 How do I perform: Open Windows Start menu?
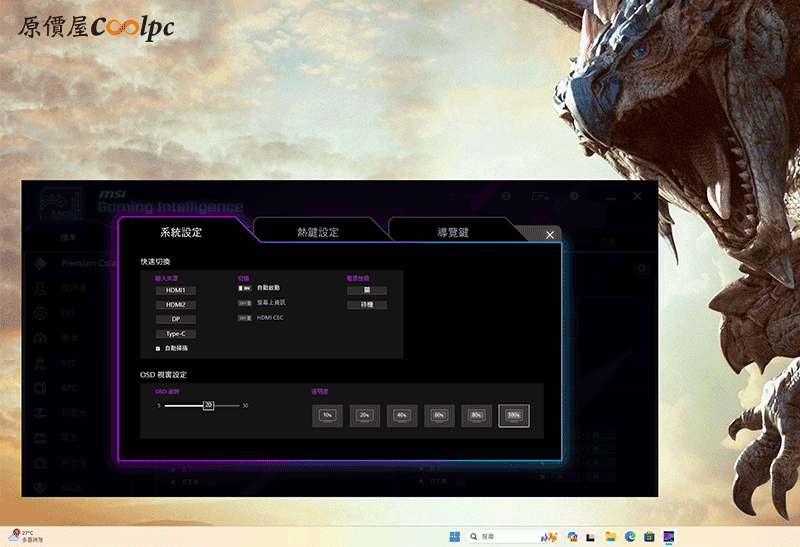click(x=455, y=537)
